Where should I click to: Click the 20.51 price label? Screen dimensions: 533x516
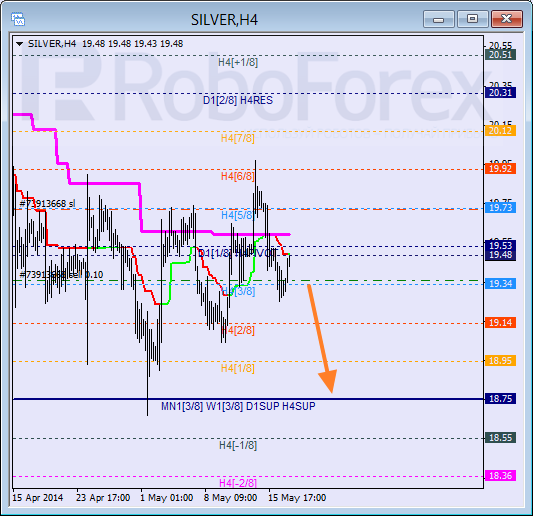tap(500, 55)
